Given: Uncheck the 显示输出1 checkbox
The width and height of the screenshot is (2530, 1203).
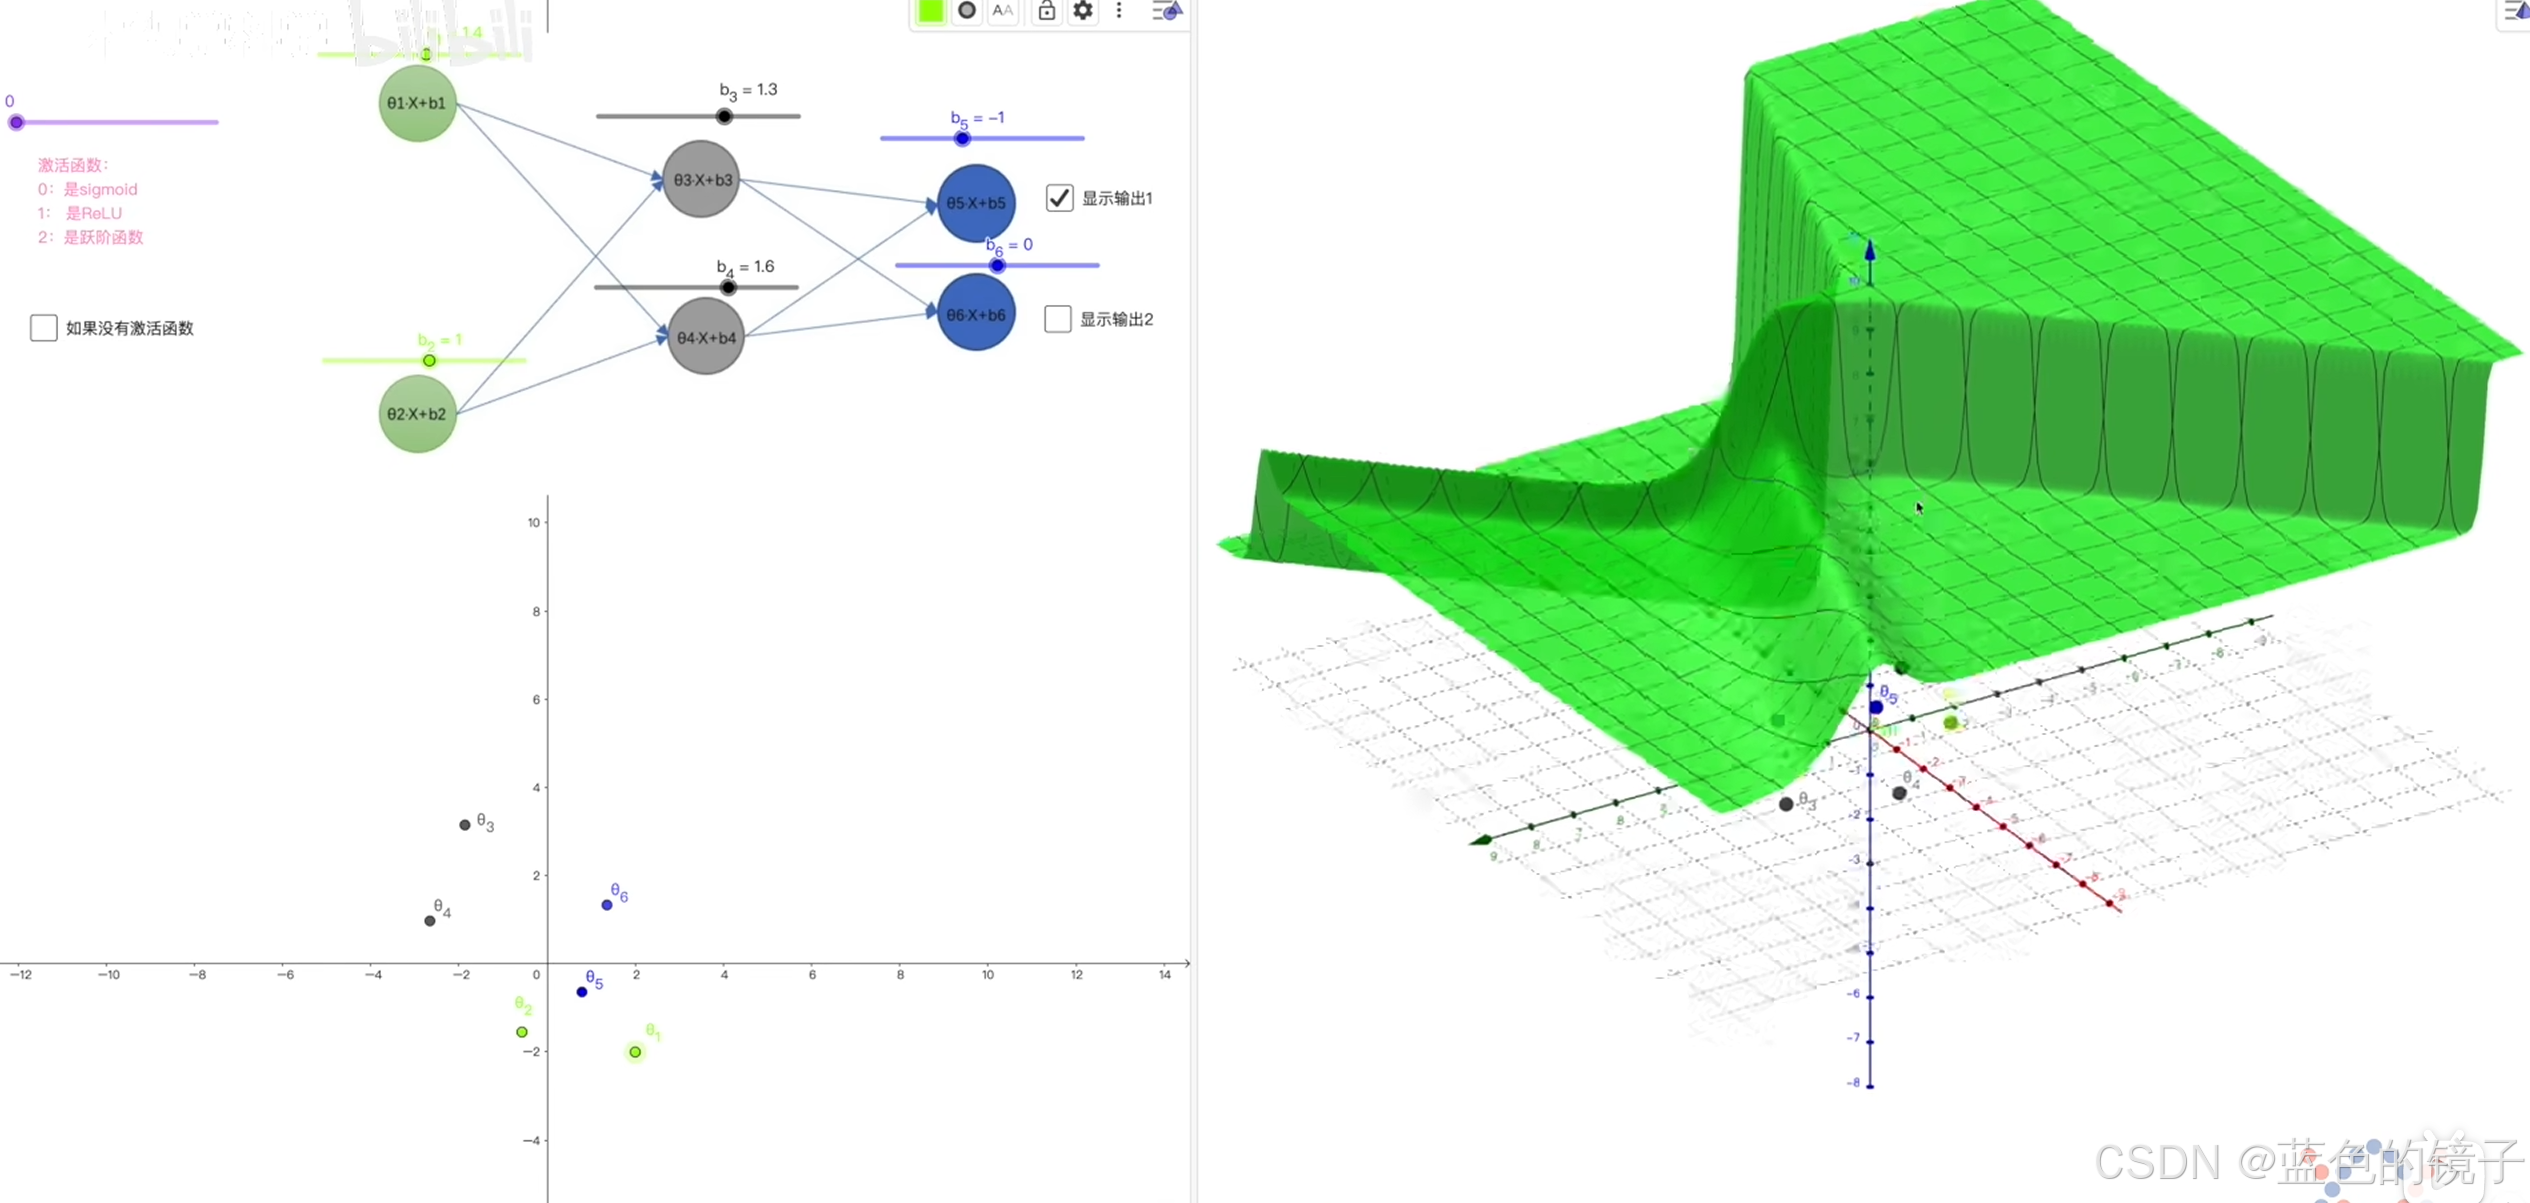Looking at the screenshot, I should [x=1059, y=198].
